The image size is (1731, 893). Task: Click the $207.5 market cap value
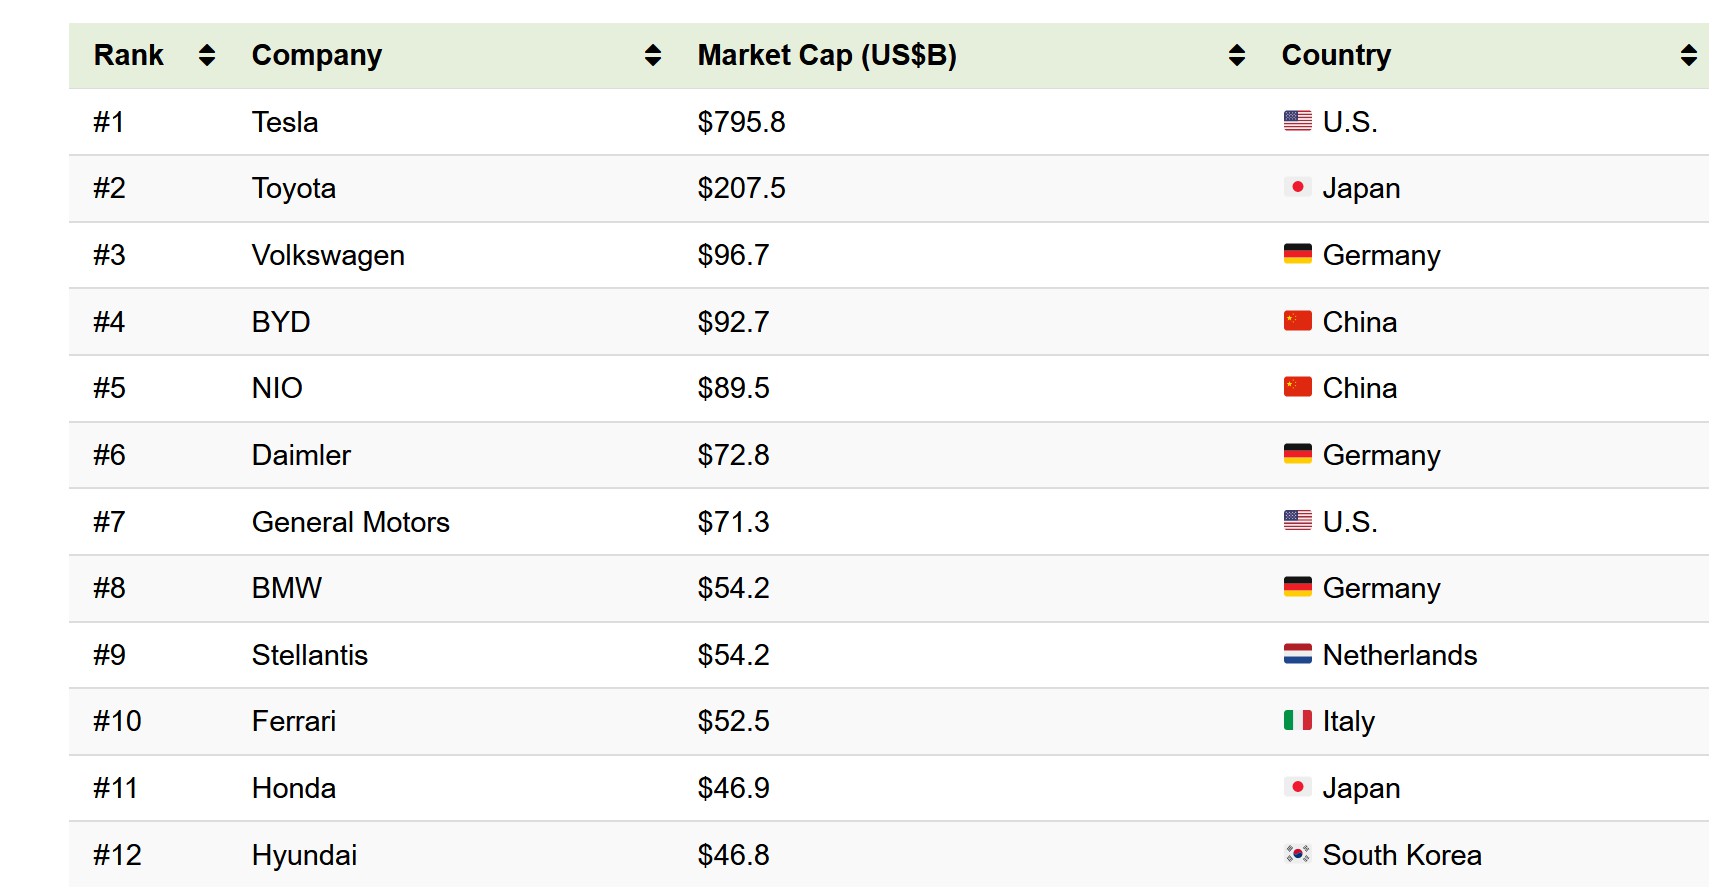click(741, 188)
